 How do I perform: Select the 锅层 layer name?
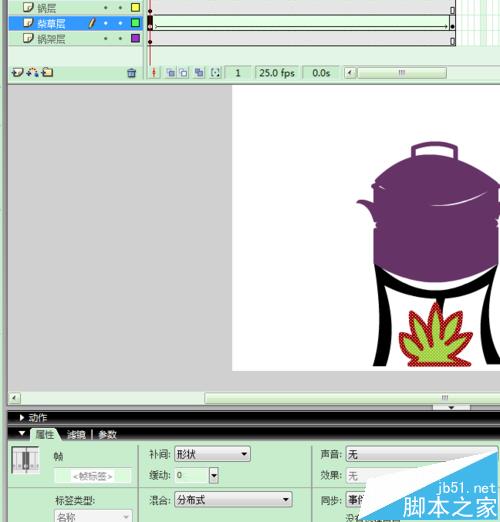click(47, 8)
